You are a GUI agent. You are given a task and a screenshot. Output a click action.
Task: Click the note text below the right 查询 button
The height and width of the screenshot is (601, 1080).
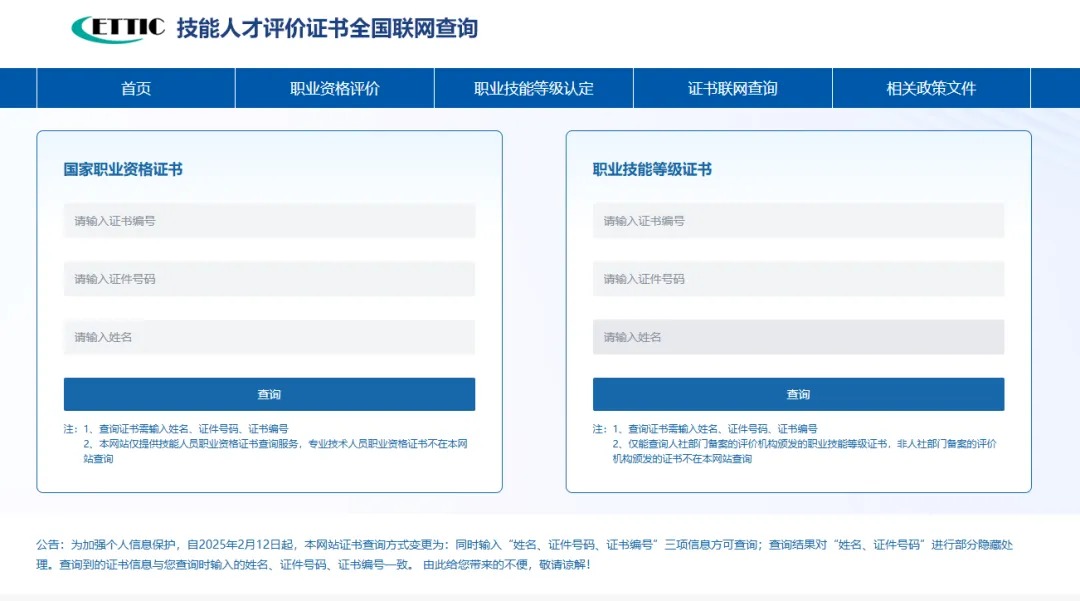[797, 444]
